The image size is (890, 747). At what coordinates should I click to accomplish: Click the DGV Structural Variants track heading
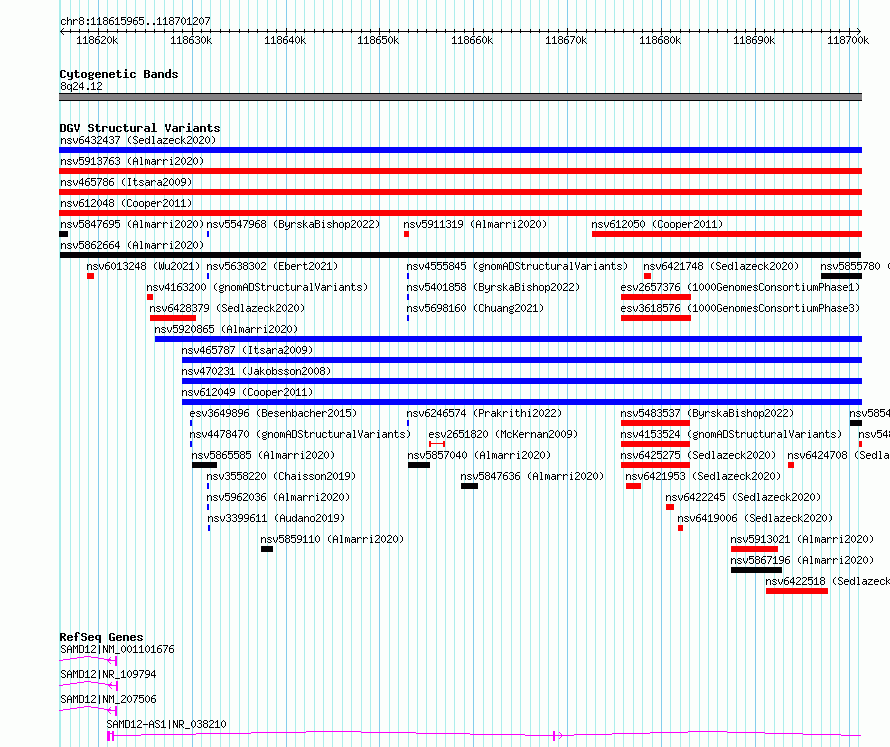(140, 128)
